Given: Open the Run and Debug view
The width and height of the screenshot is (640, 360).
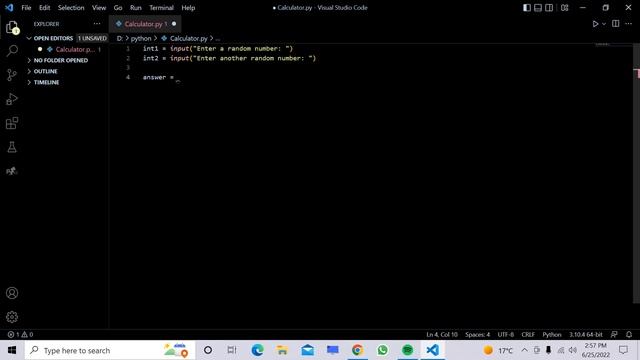Looking at the screenshot, I should (x=12, y=99).
